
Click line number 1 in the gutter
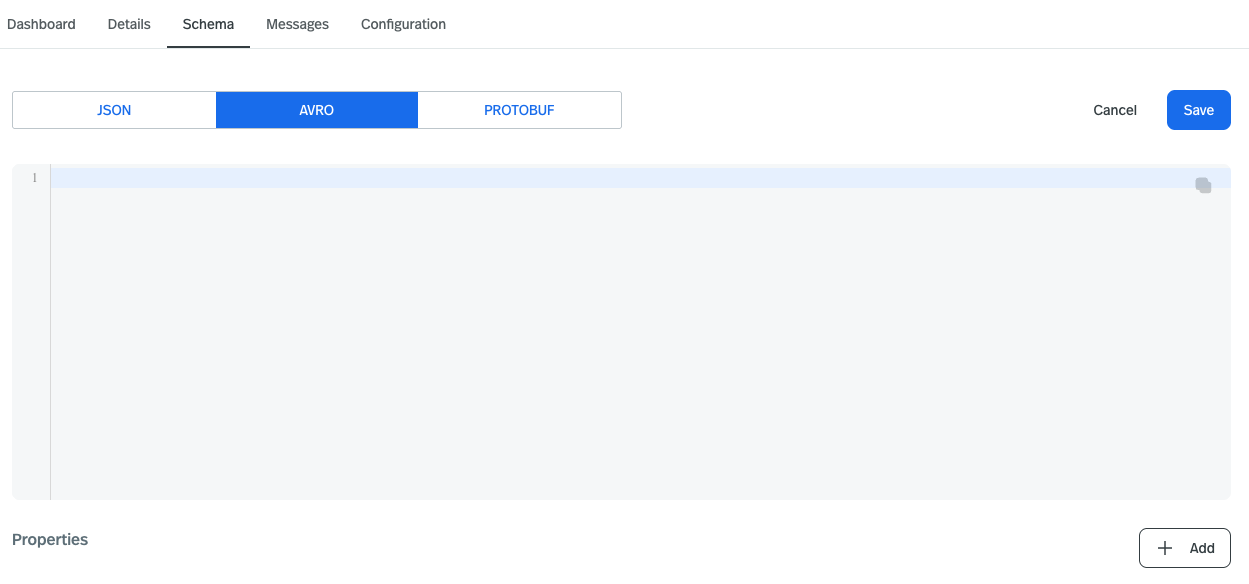coord(34,177)
